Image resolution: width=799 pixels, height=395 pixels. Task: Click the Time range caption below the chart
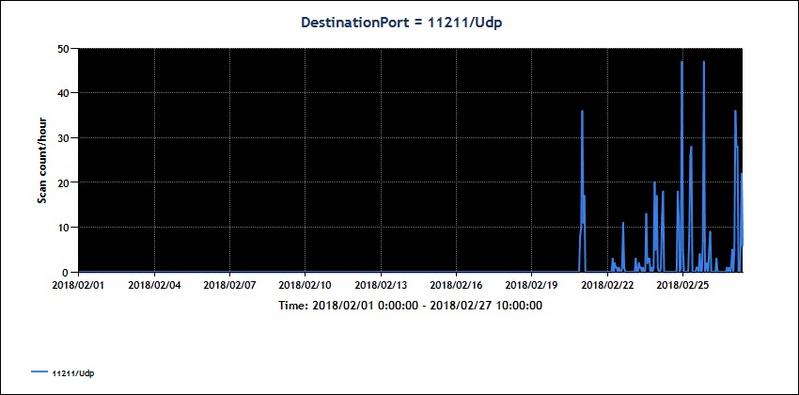coord(410,305)
